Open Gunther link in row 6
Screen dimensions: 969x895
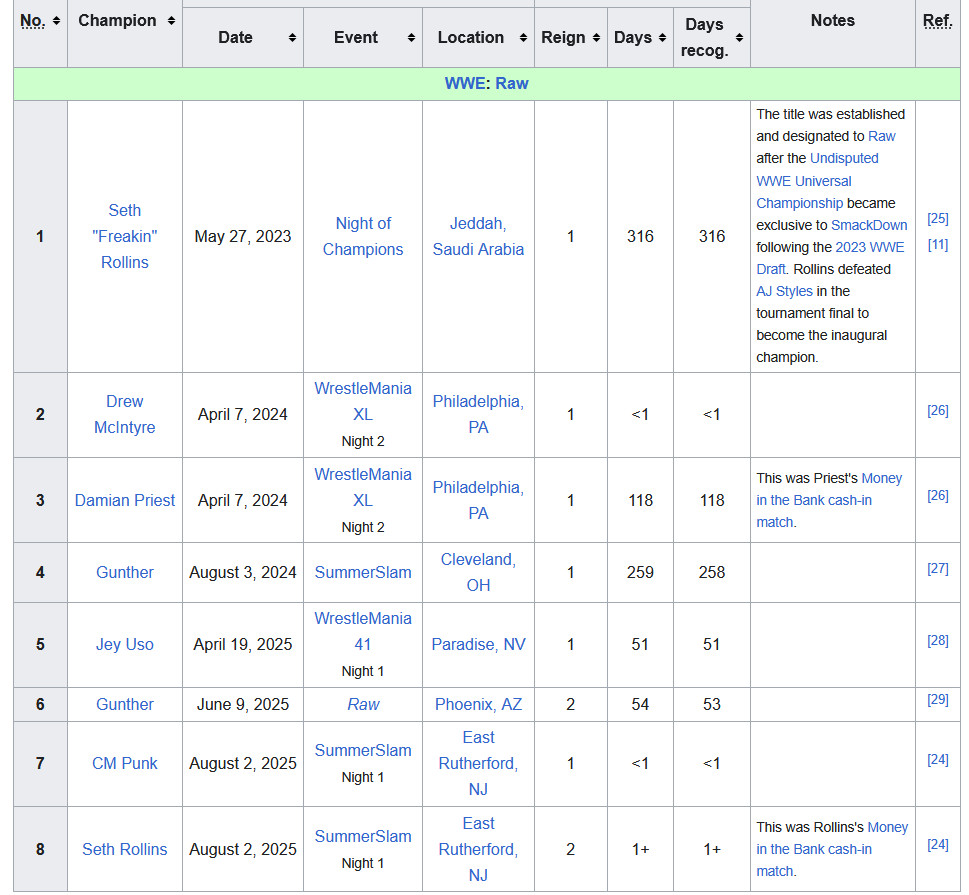click(125, 704)
